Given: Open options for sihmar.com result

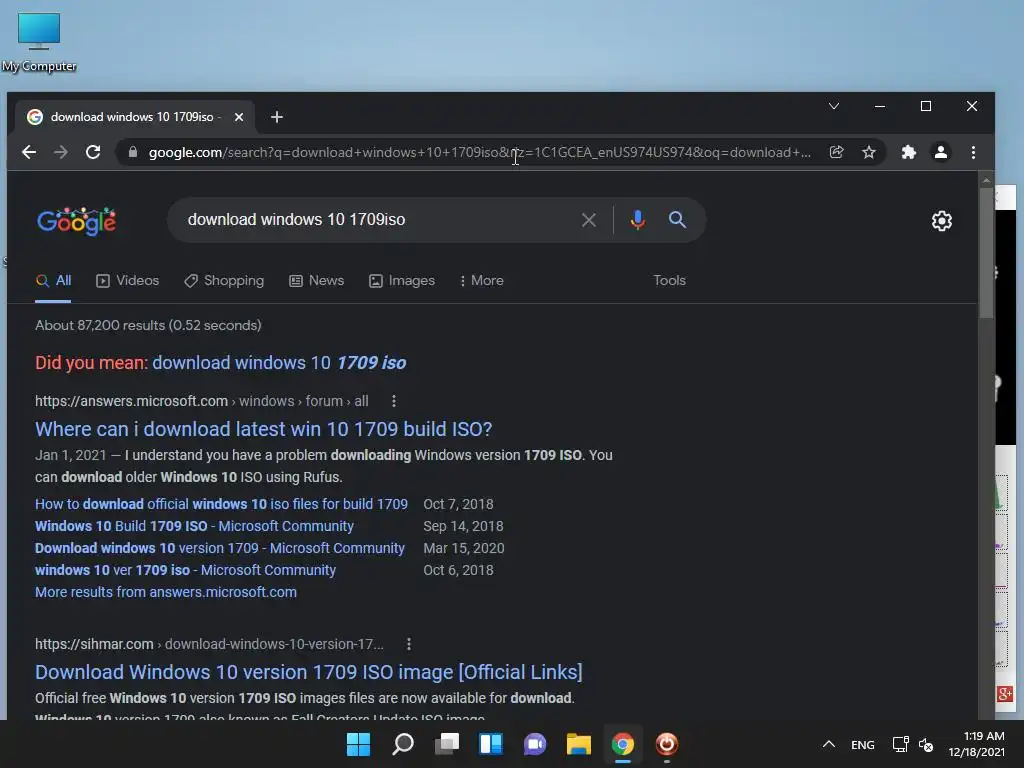Looking at the screenshot, I should [409, 644].
